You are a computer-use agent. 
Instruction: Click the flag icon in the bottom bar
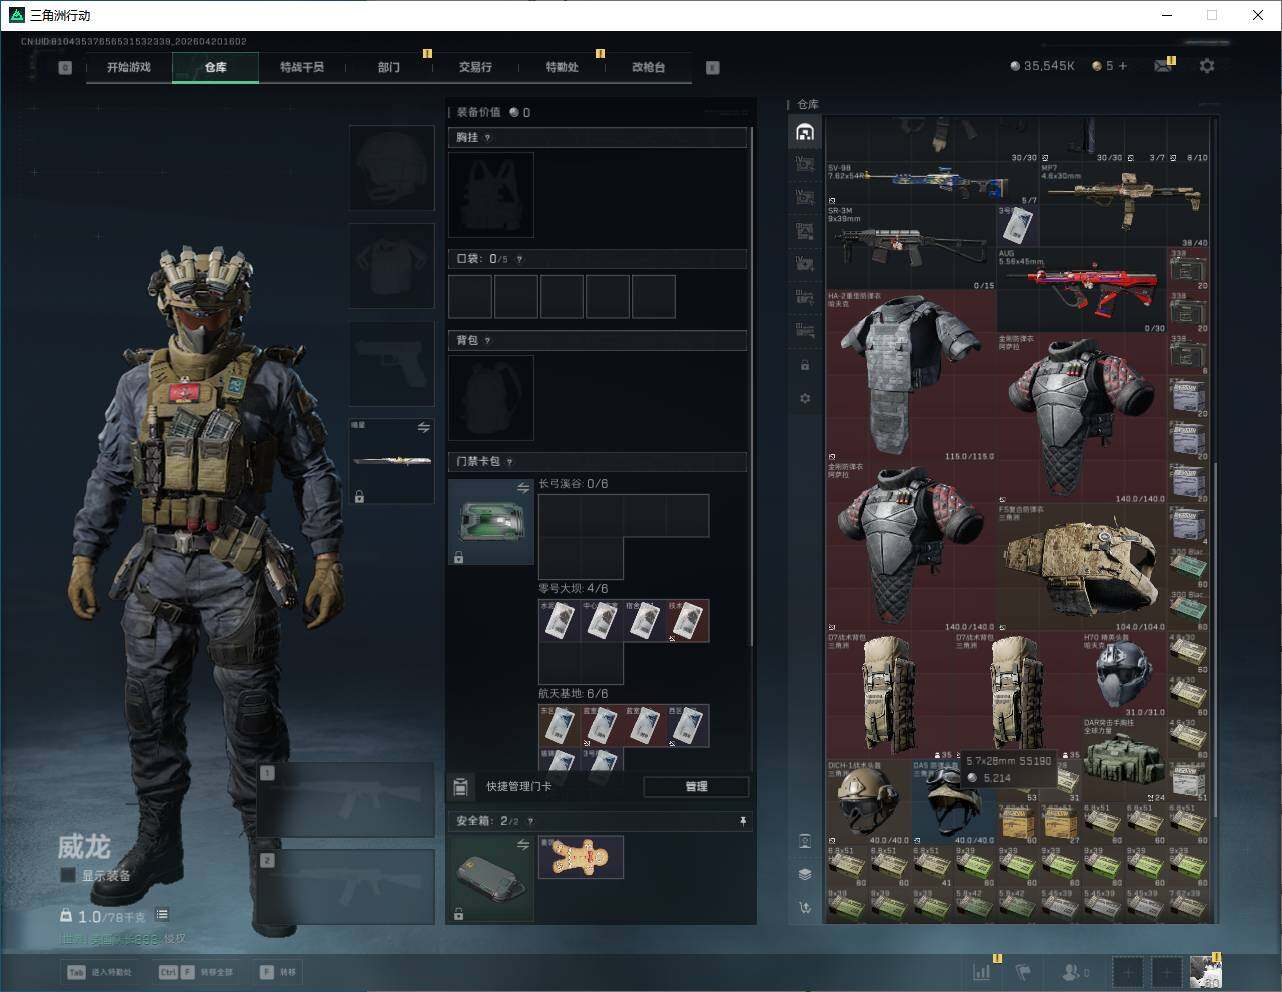point(1023,971)
